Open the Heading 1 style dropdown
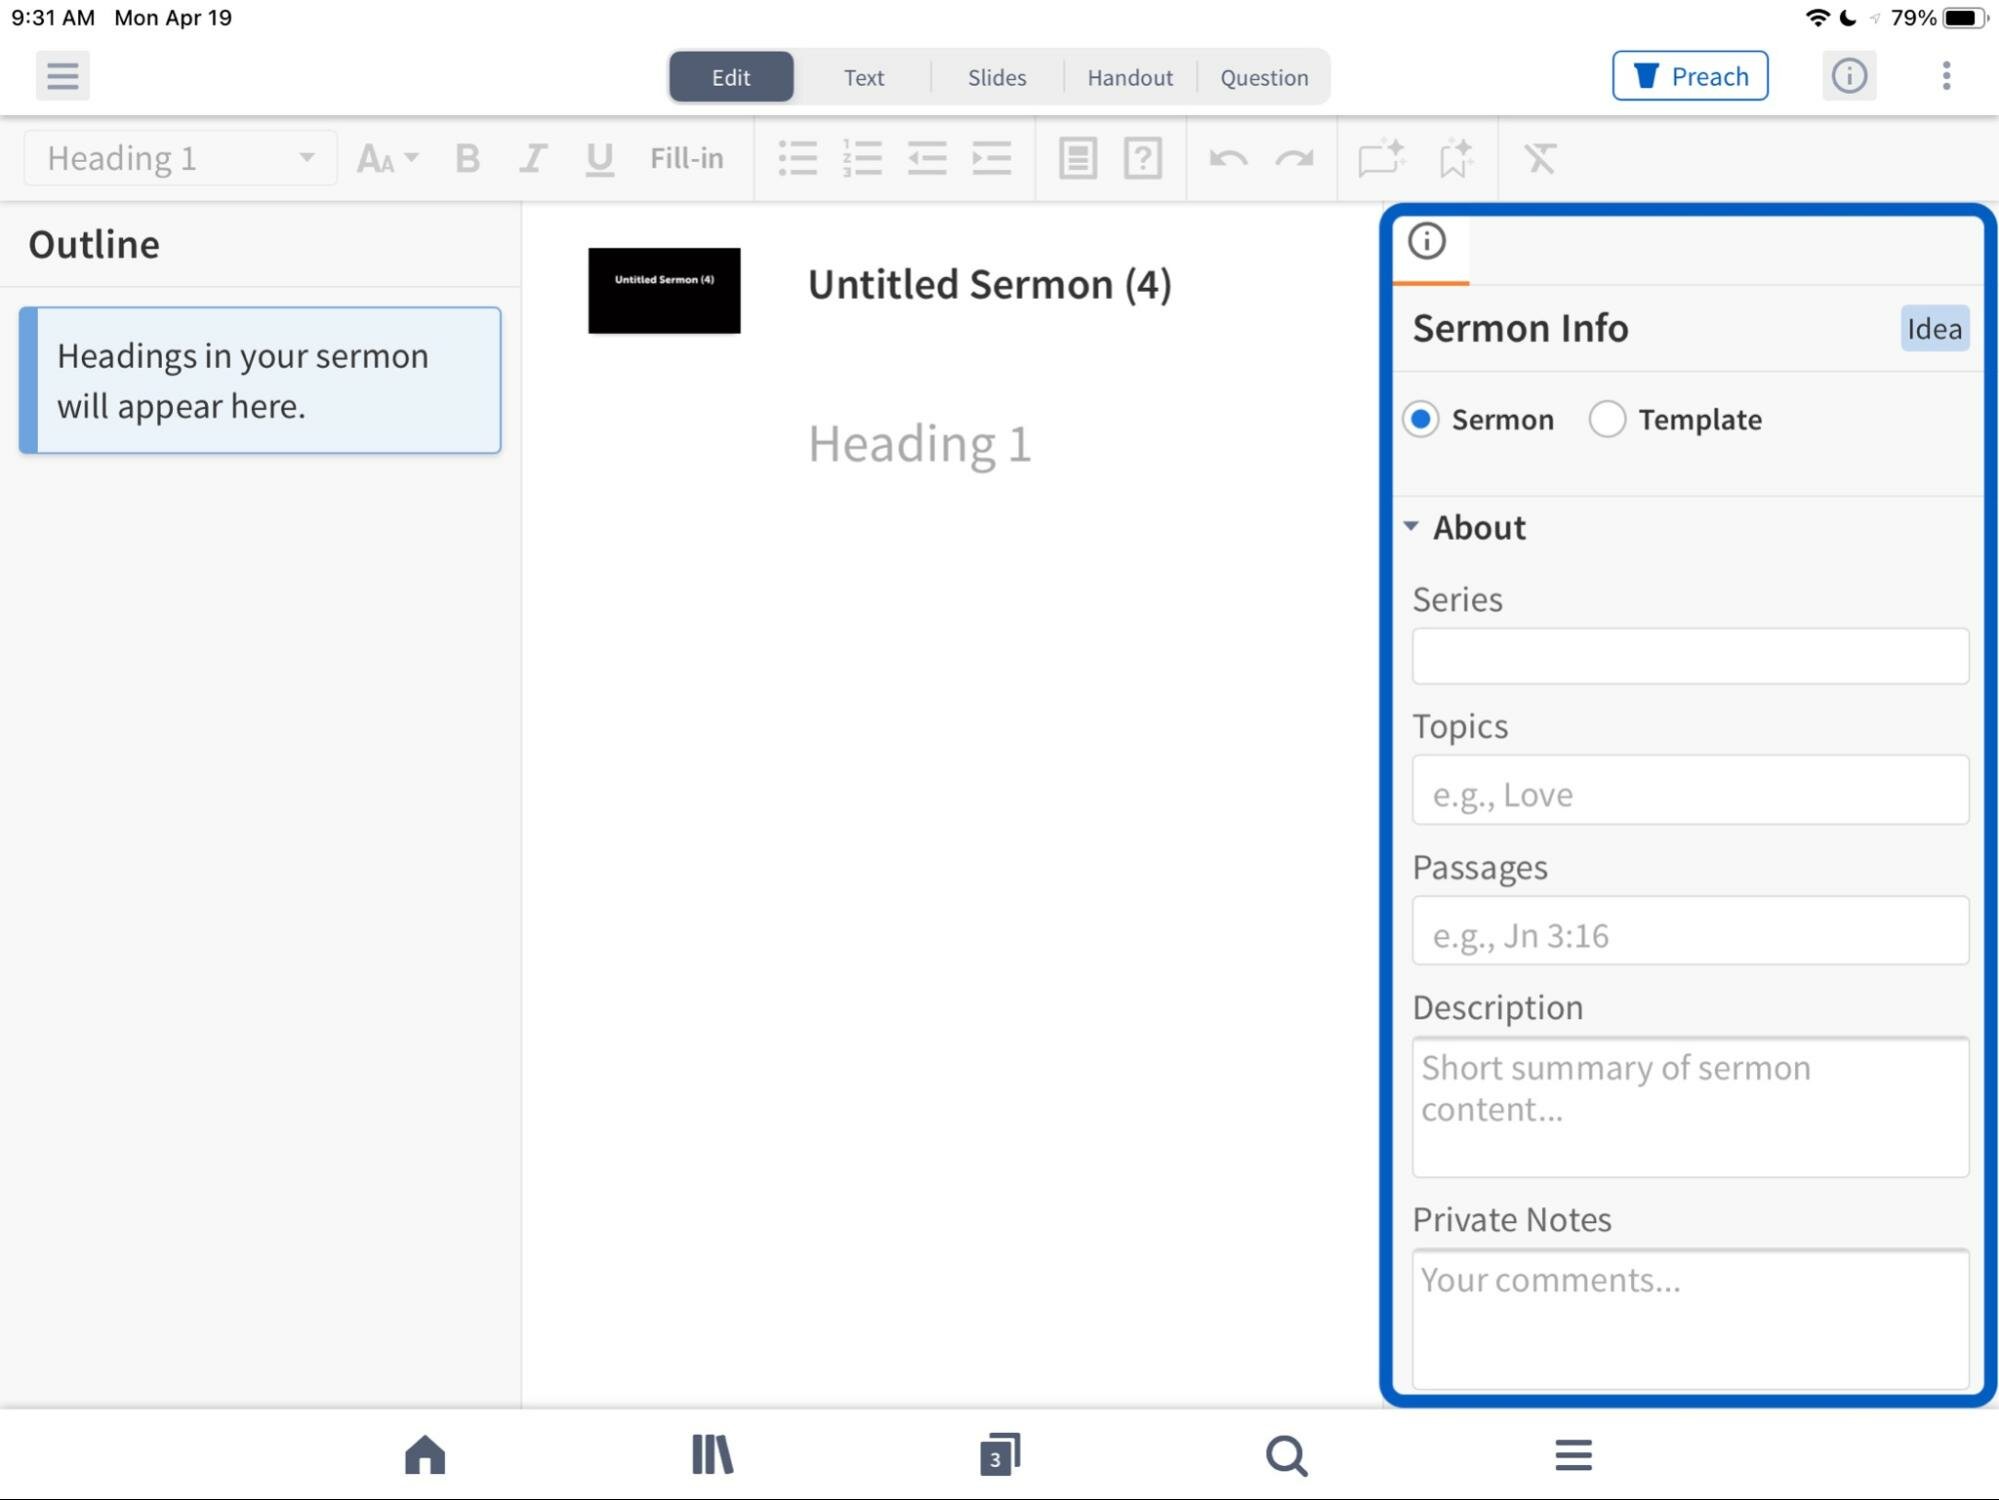 [x=180, y=158]
